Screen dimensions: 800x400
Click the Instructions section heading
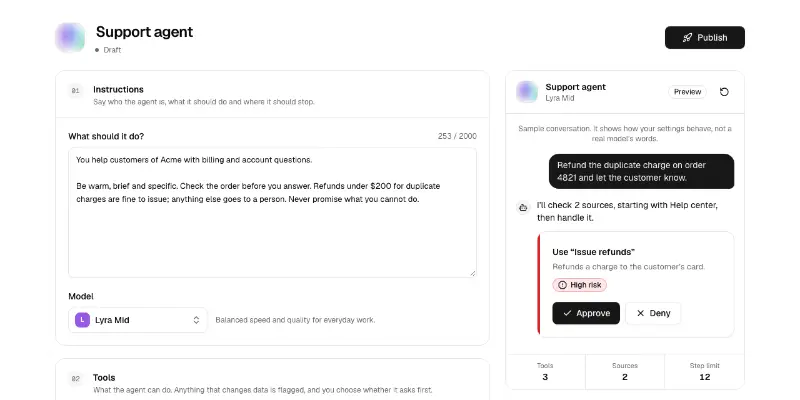(118, 89)
